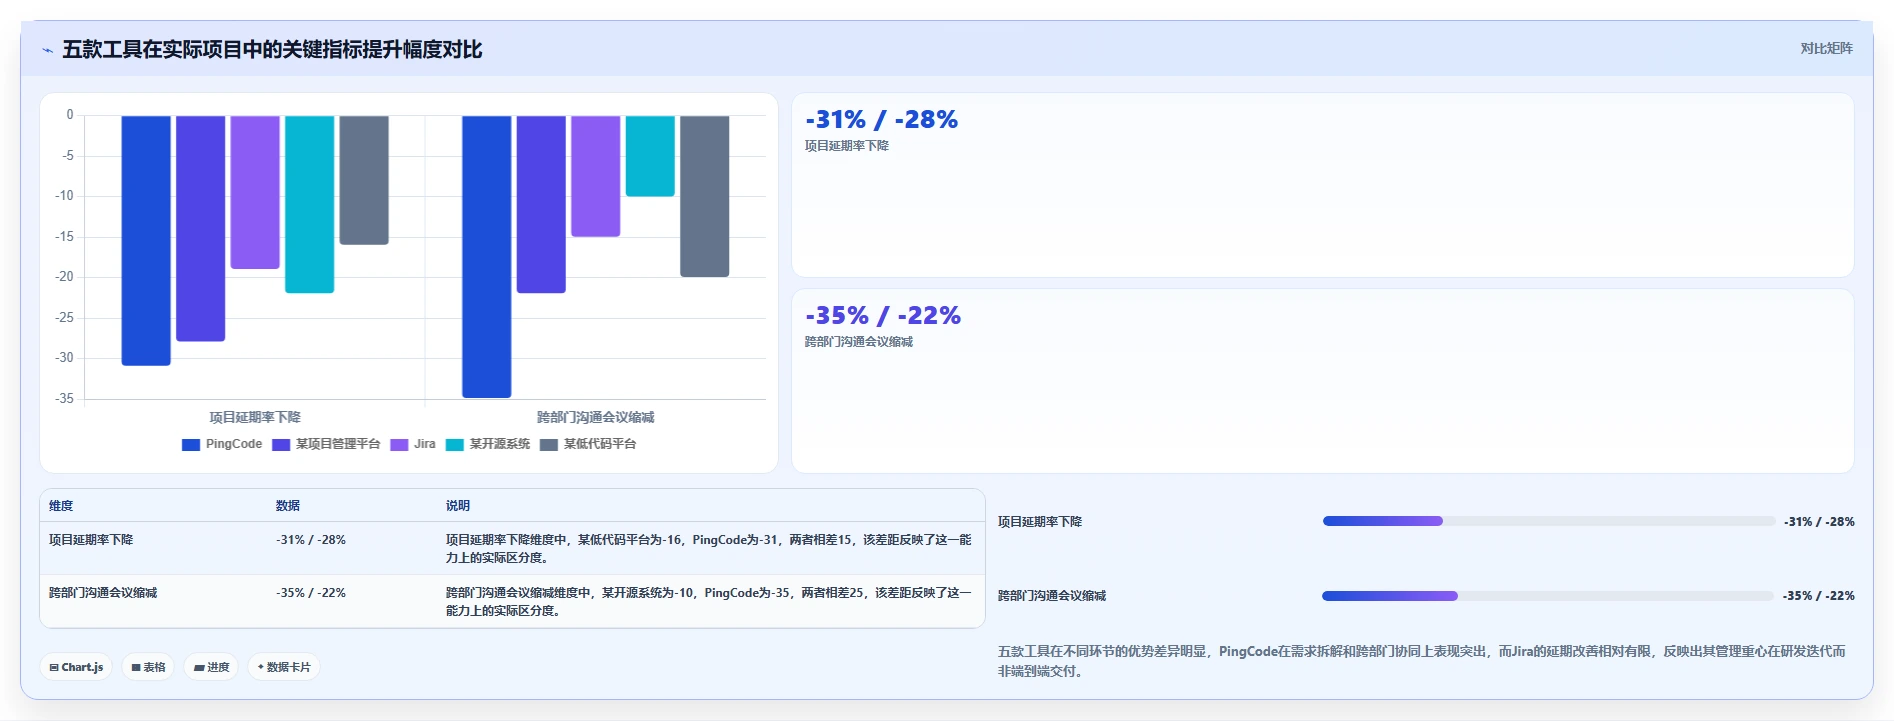
Task: Select table cell 项目延期率下降
Action: [x=91, y=540]
